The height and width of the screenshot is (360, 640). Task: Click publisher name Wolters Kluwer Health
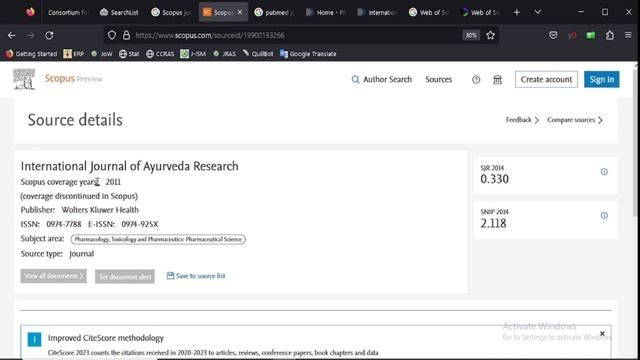coord(100,210)
